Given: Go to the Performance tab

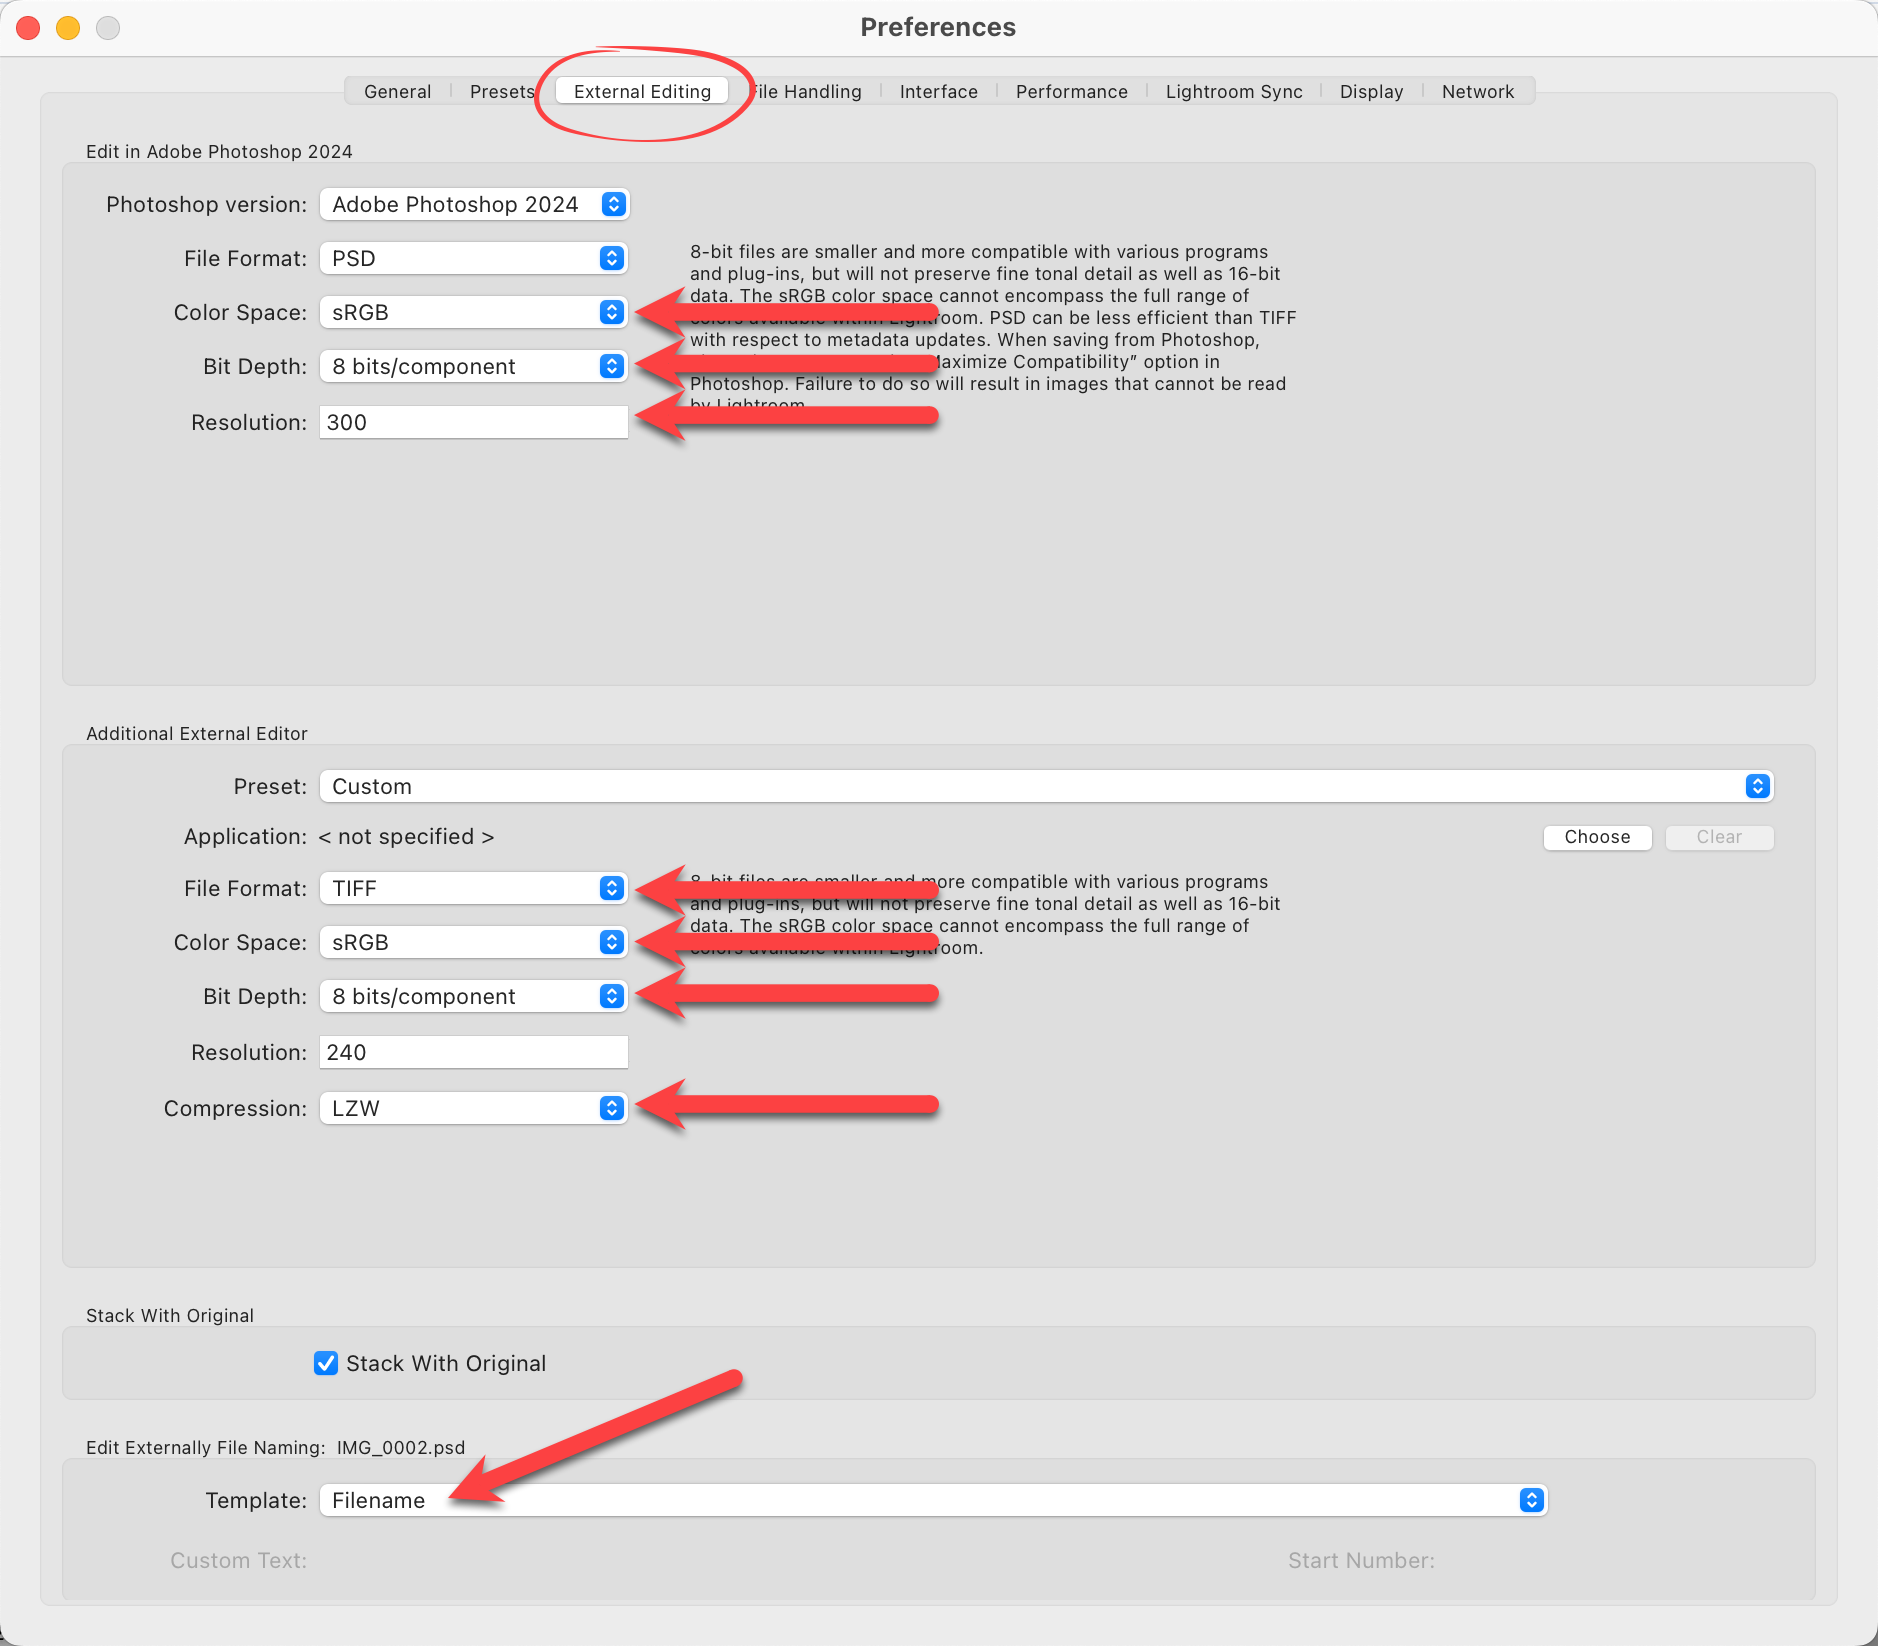Looking at the screenshot, I should coord(1071,91).
